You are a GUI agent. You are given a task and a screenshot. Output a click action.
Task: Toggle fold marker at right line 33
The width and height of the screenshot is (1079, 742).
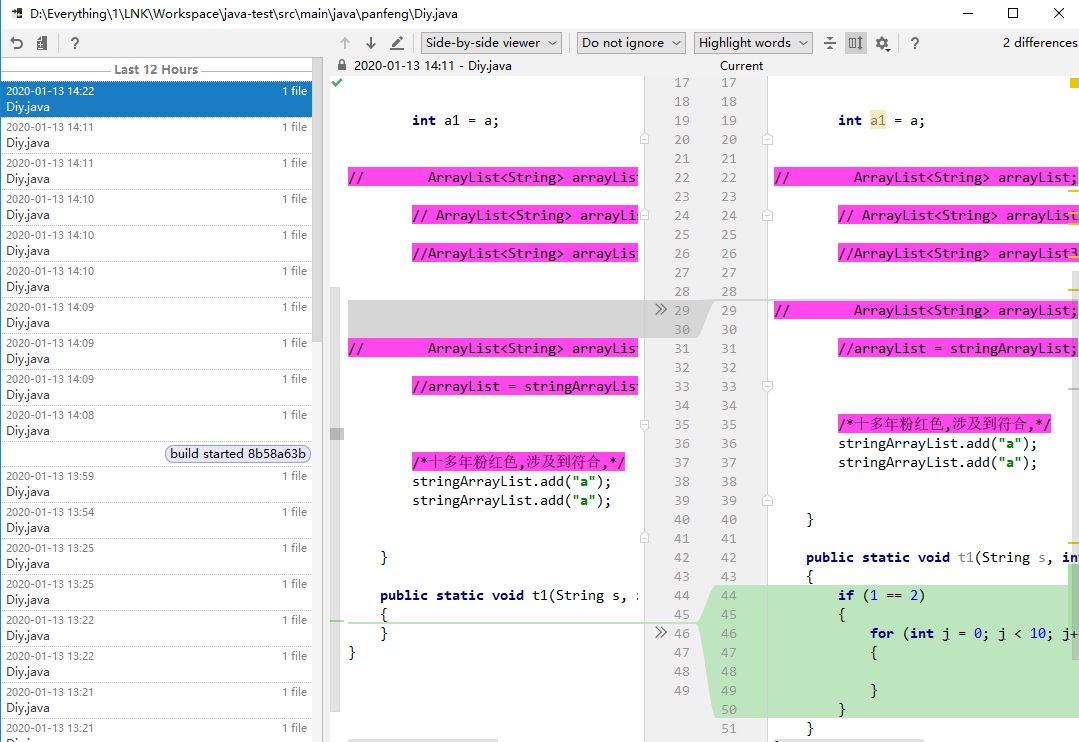coord(767,386)
